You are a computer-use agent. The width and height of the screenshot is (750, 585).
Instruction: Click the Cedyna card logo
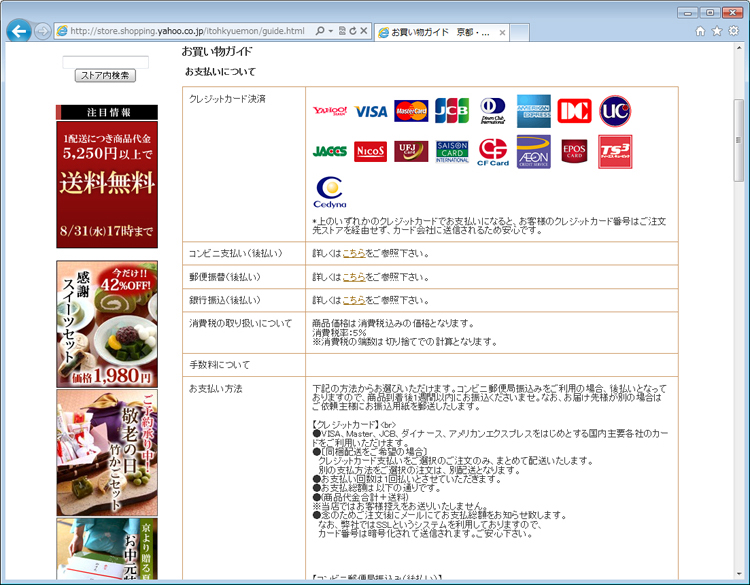[x=330, y=192]
